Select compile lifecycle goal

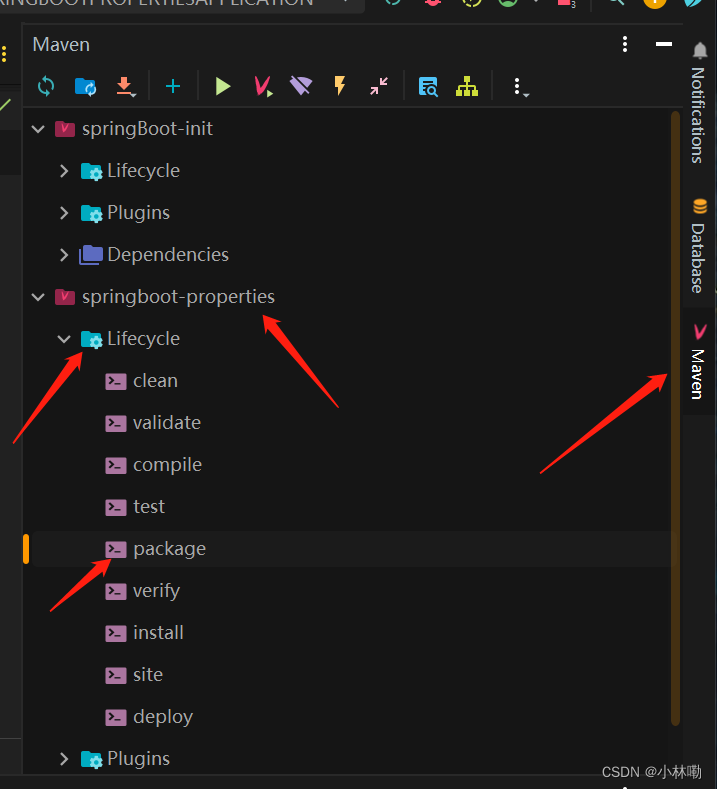click(168, 465)
